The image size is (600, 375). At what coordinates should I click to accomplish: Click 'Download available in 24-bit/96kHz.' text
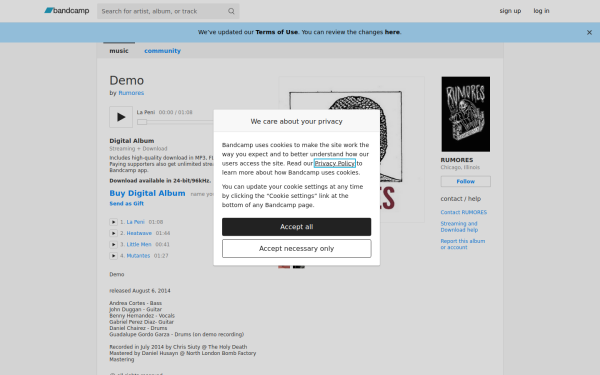tap(160, 181)
